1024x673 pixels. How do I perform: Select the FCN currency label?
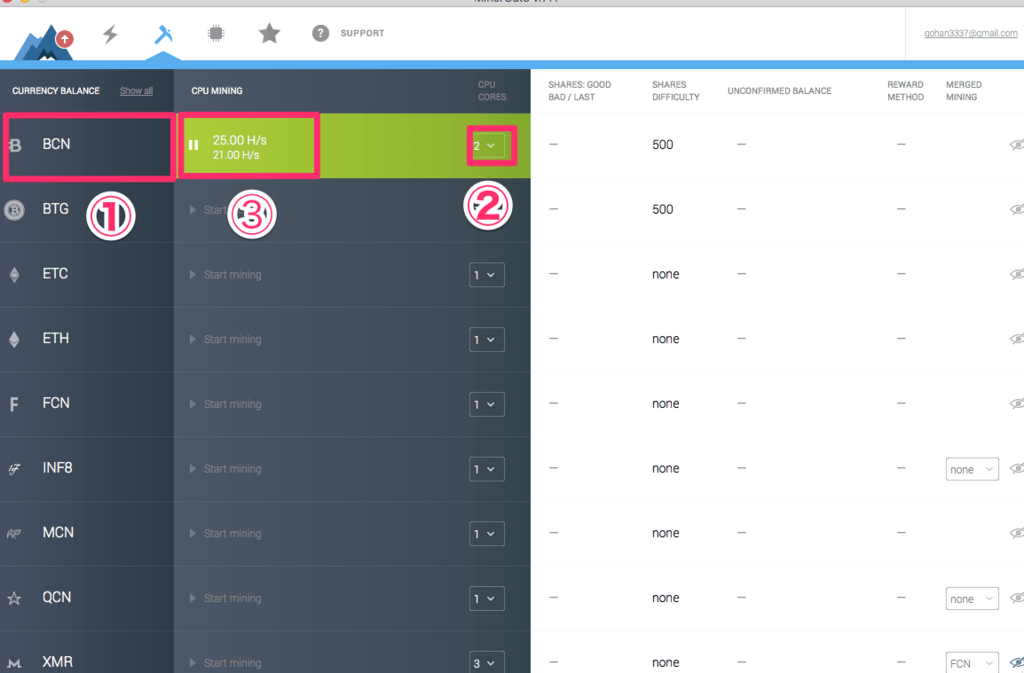point(56,403)
